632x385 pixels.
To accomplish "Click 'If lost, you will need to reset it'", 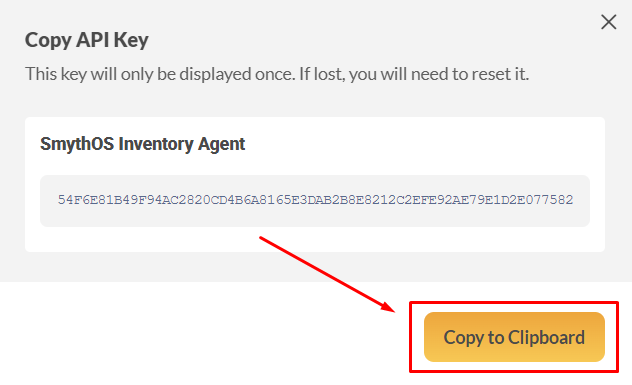I will [x=414, y=74].
